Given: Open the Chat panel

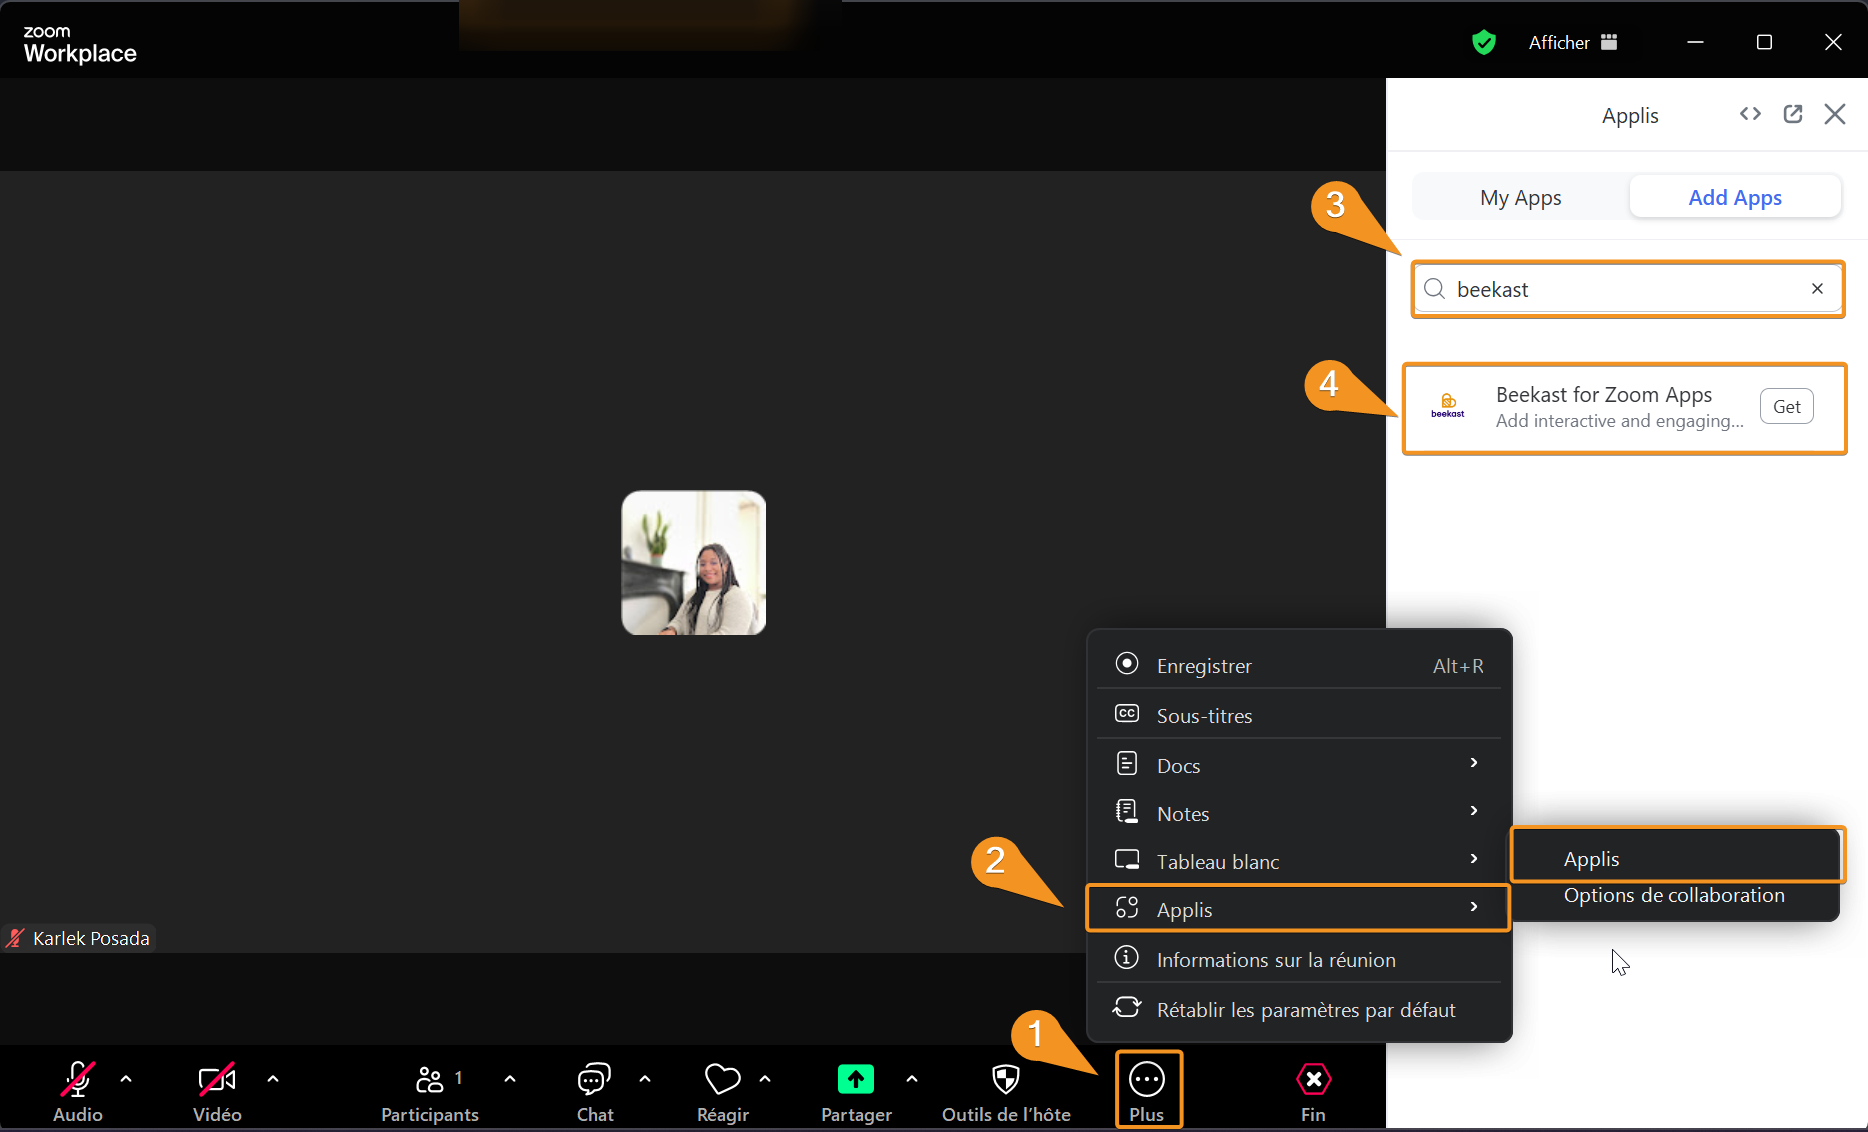Looking at the screenshot, I should tap(594, 1090).
